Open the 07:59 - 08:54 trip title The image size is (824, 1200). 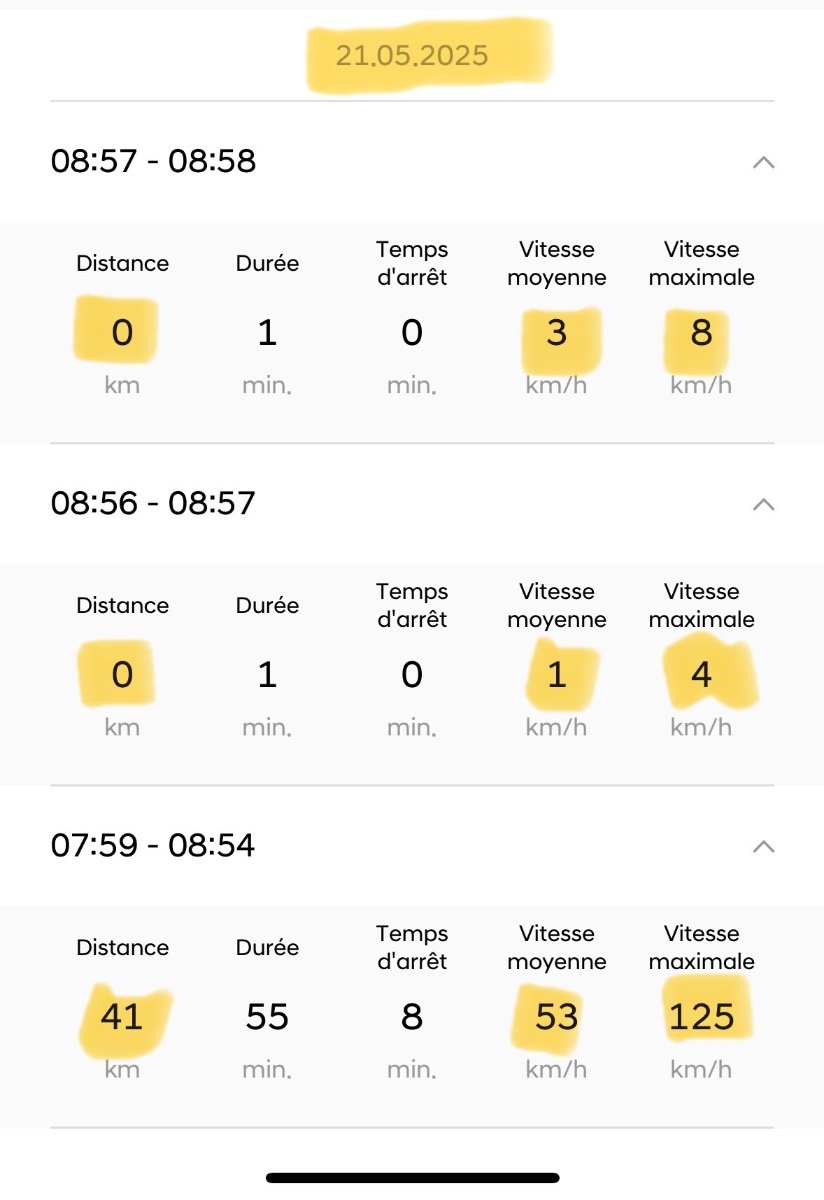coord(153,846)
